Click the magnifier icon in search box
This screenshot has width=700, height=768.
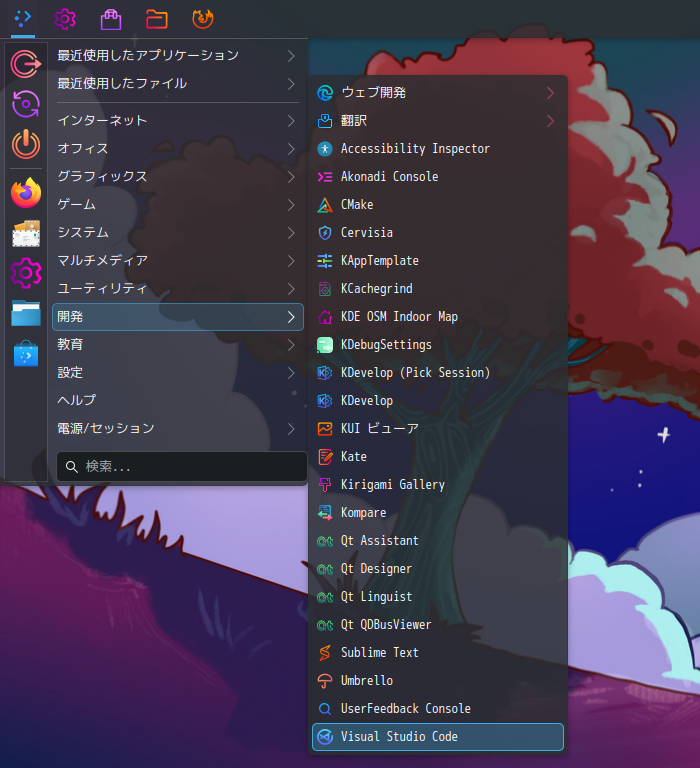(x=72, y=467)
